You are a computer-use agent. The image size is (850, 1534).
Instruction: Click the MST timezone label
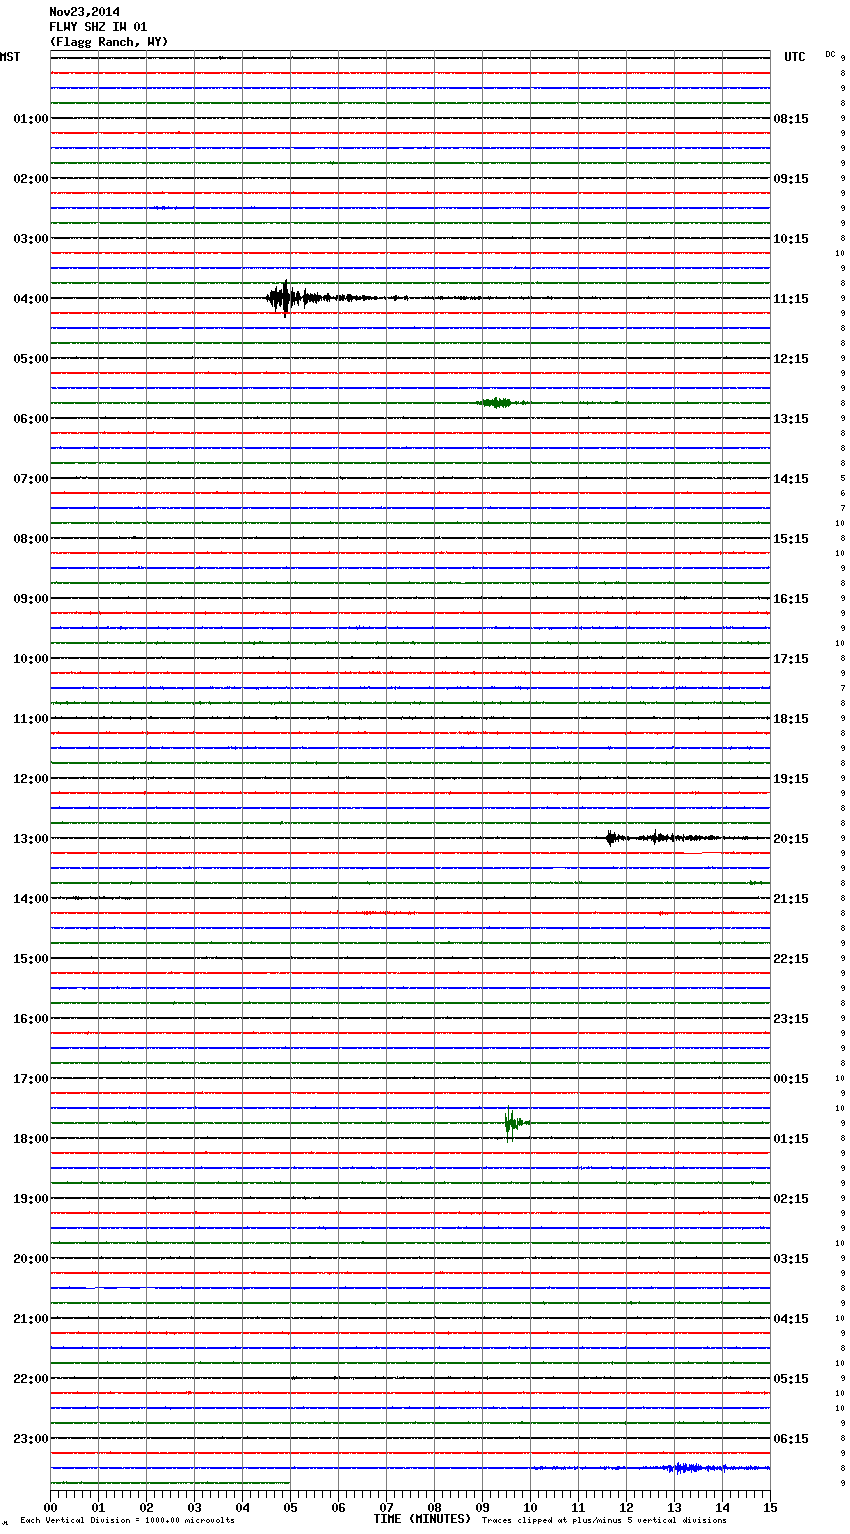[10, 57]
